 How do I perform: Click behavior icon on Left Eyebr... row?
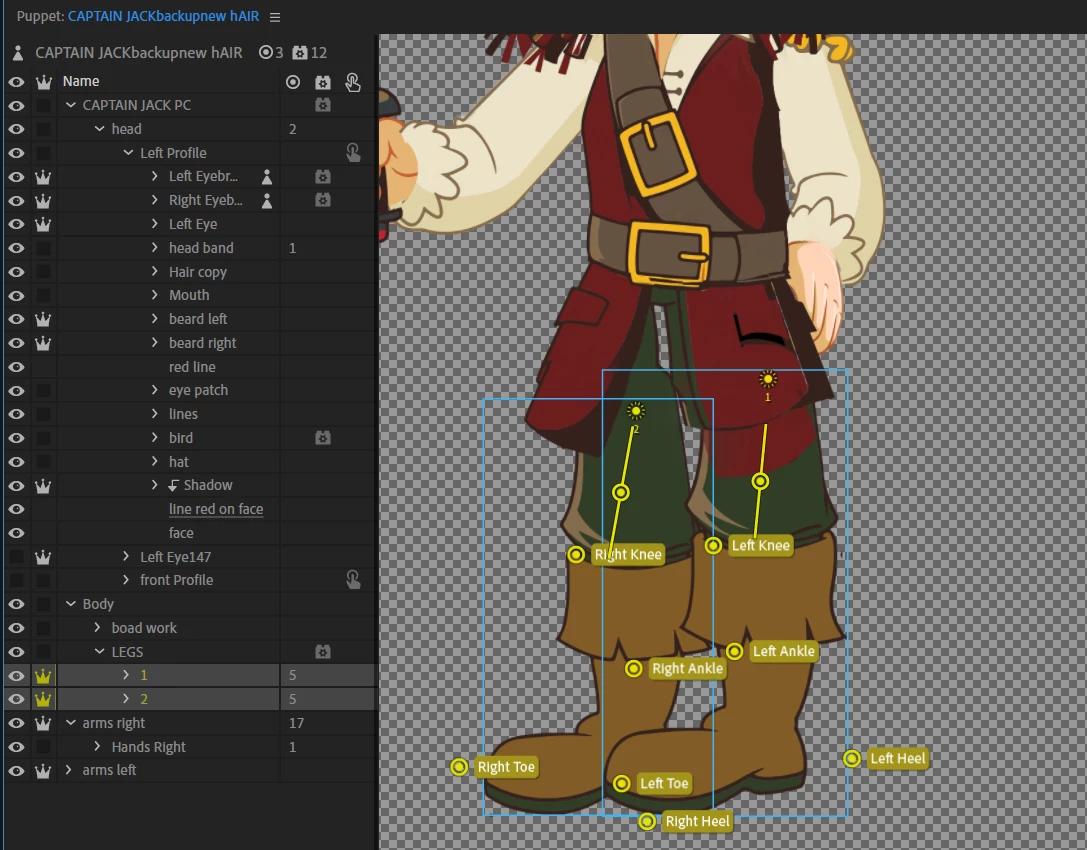(323, 177)
